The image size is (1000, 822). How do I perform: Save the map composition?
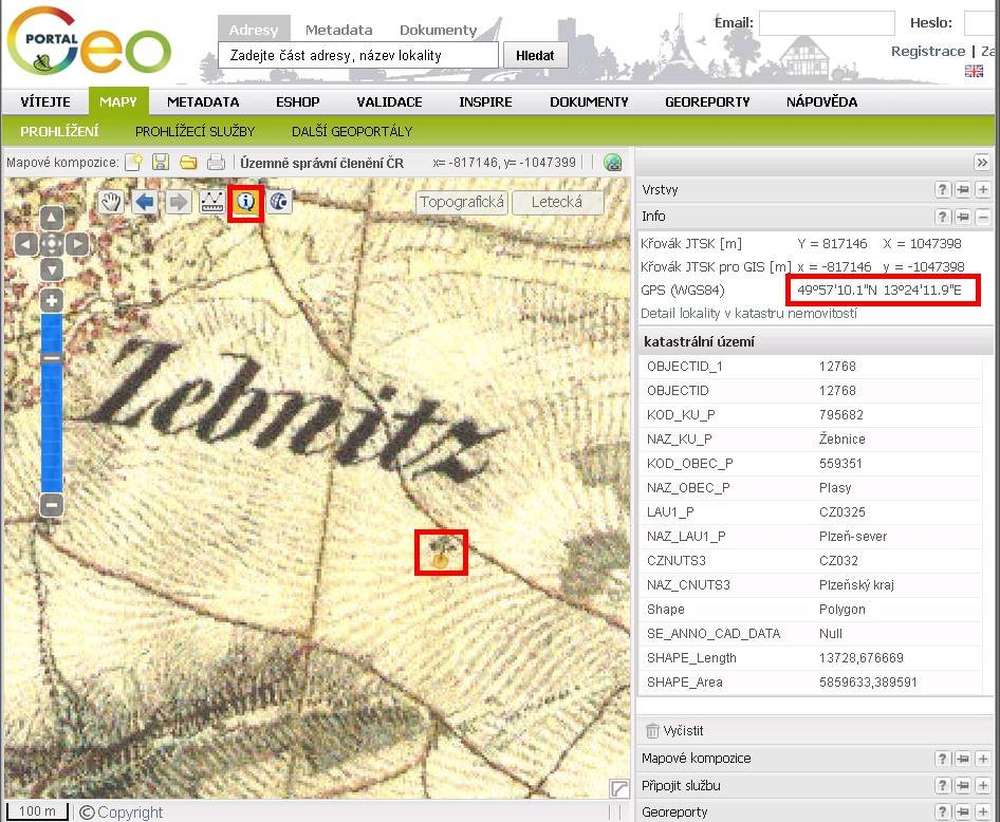pyautogui.click(x=160, y=162)
